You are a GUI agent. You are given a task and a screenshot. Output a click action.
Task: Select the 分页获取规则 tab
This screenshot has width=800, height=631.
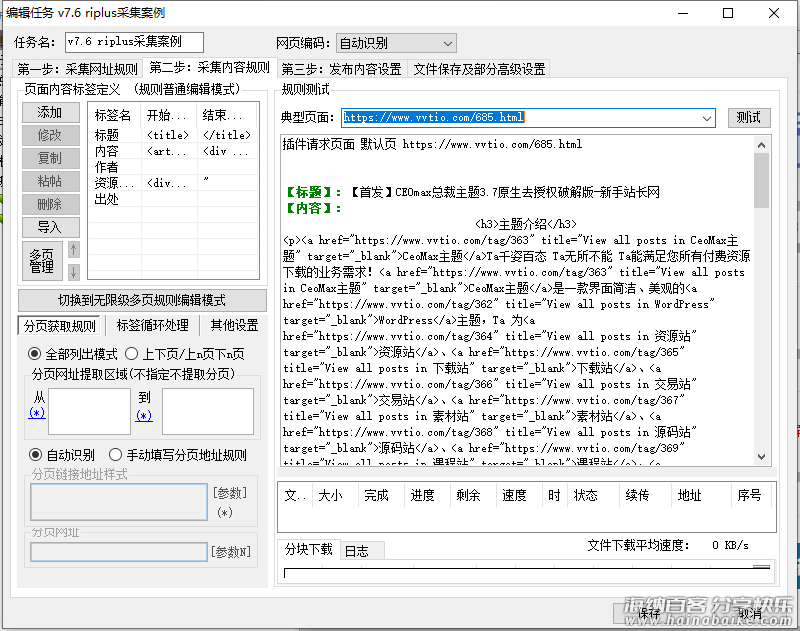pos(60,326)
